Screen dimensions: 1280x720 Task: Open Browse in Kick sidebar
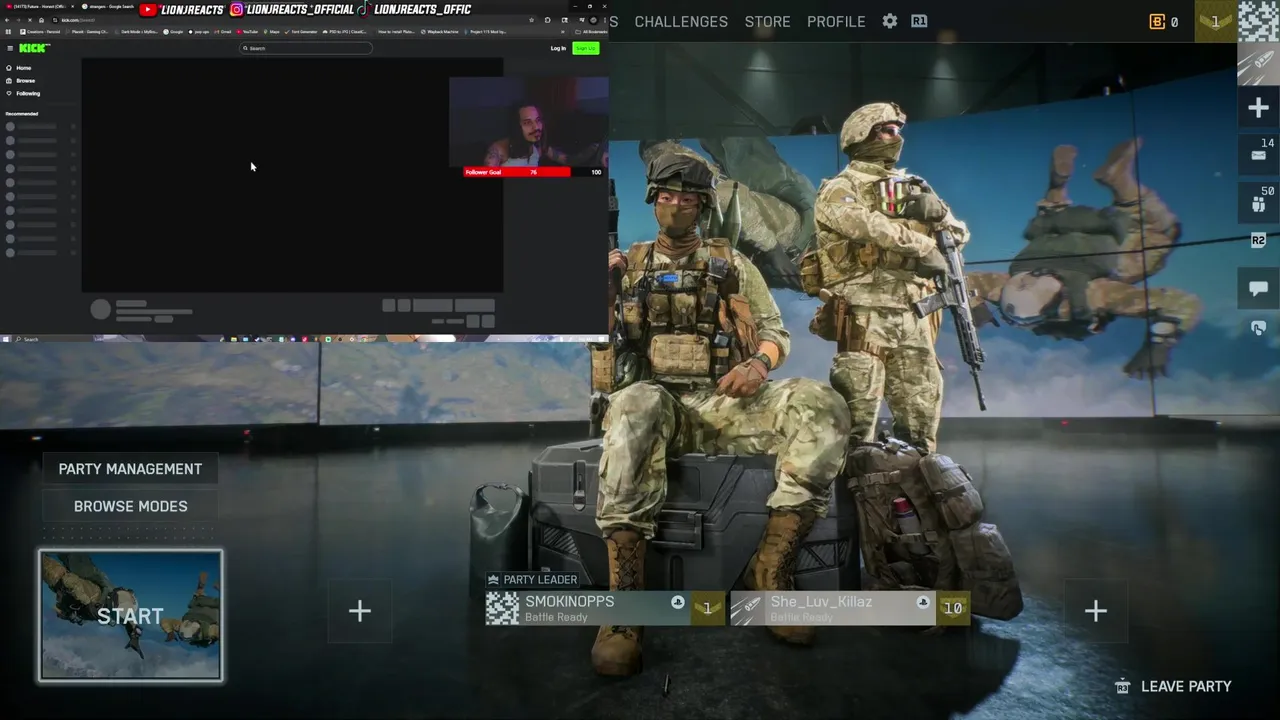tap(21, 81)
